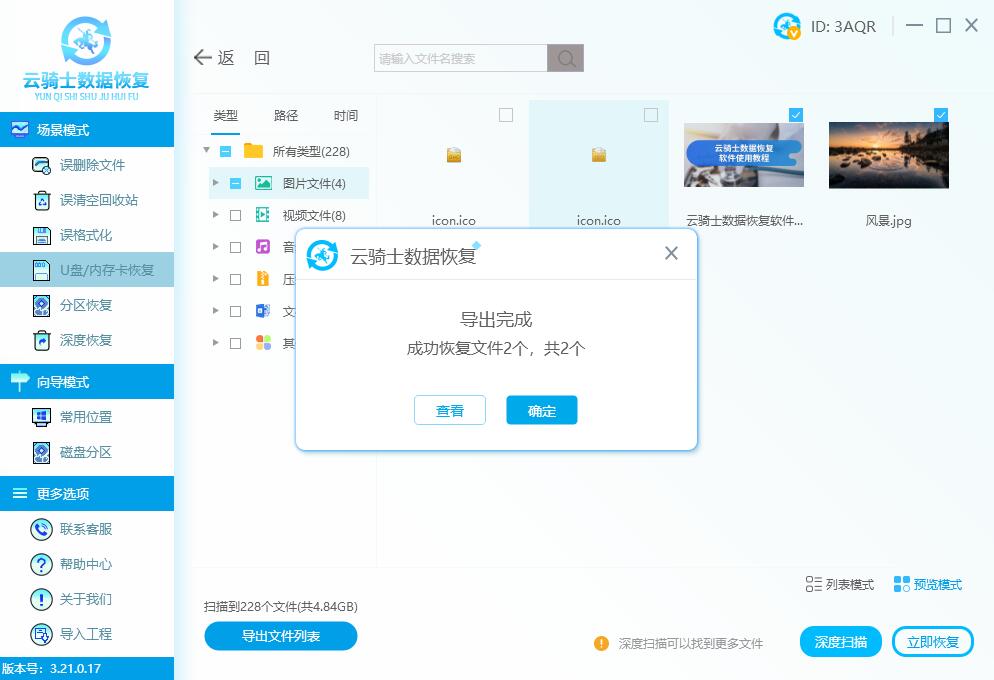This screenshot has width=994, height=680.
Task: Collapse the 所有类型(228) tree node
Action: click(207, 151)
